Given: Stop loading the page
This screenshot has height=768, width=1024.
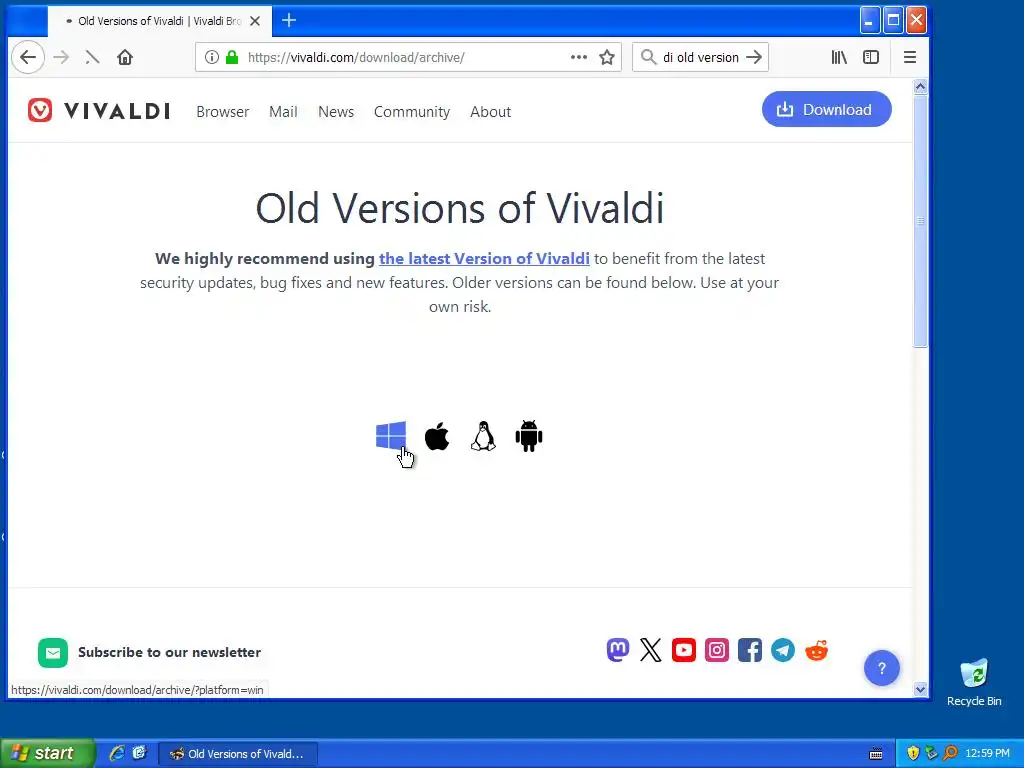Looking at the screenshot, I should pyautogui.click(x=92, y=57).
